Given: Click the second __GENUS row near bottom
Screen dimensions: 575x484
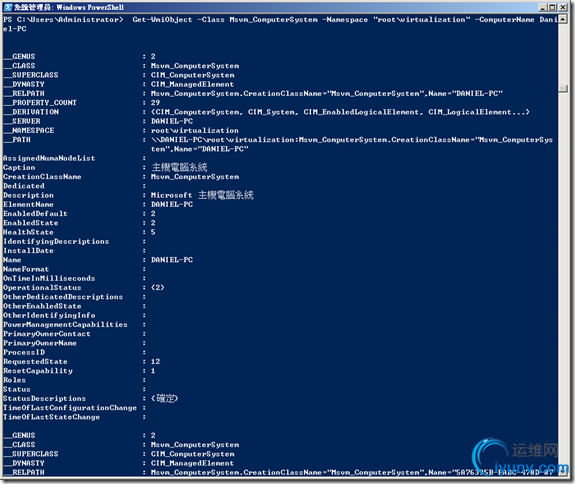Looking at the screenshot, I should 79,435.
